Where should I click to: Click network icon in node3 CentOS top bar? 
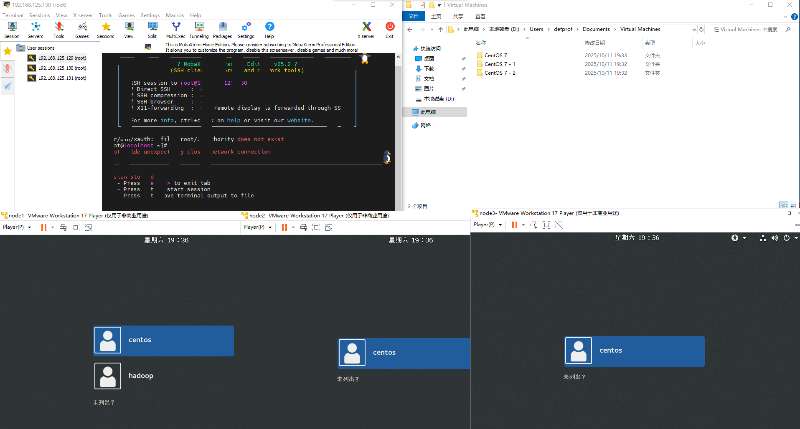click(x=763, y=238)
